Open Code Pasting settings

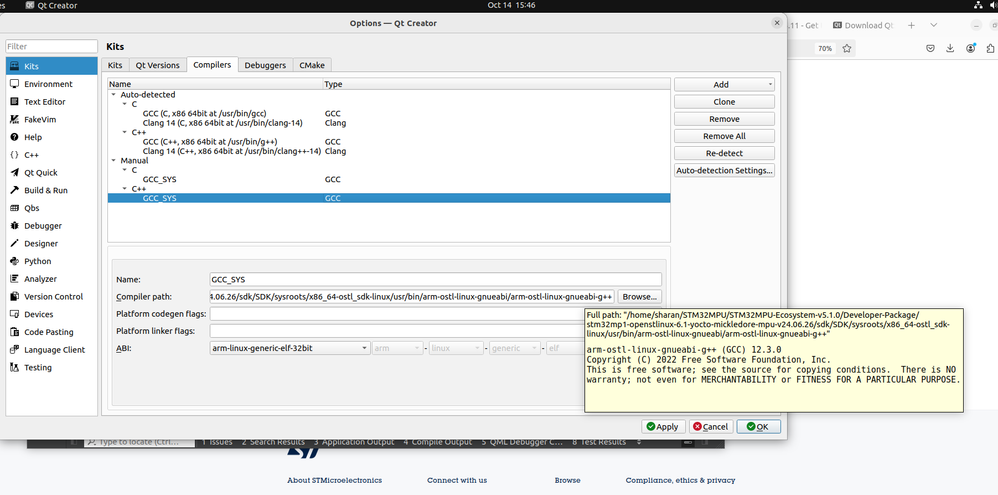52,332
